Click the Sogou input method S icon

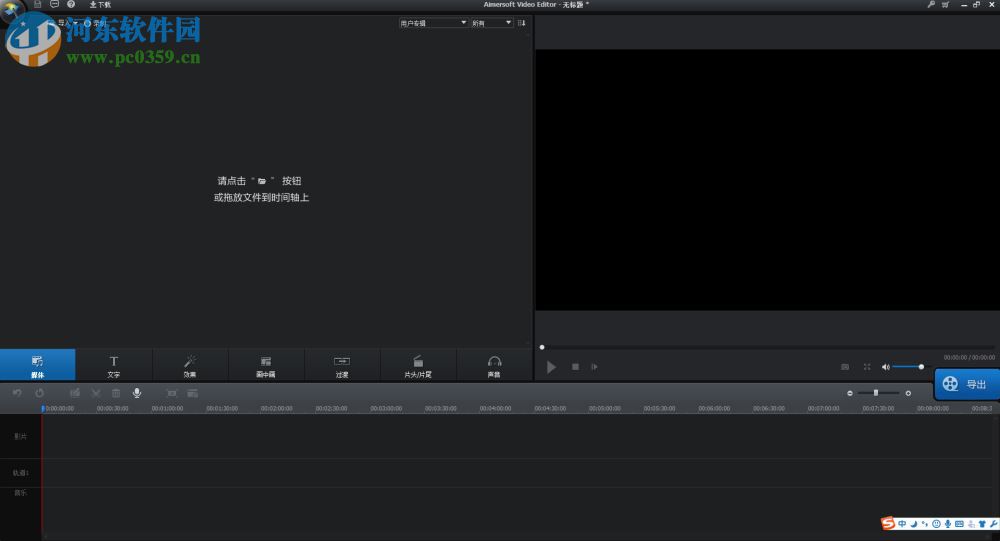pos(888,524)
